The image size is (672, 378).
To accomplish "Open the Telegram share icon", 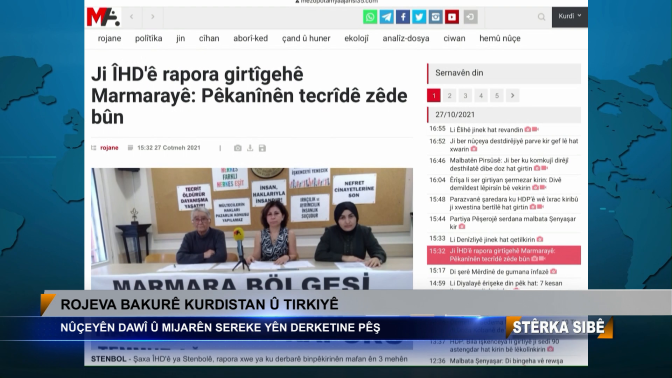I will point(386,17).
